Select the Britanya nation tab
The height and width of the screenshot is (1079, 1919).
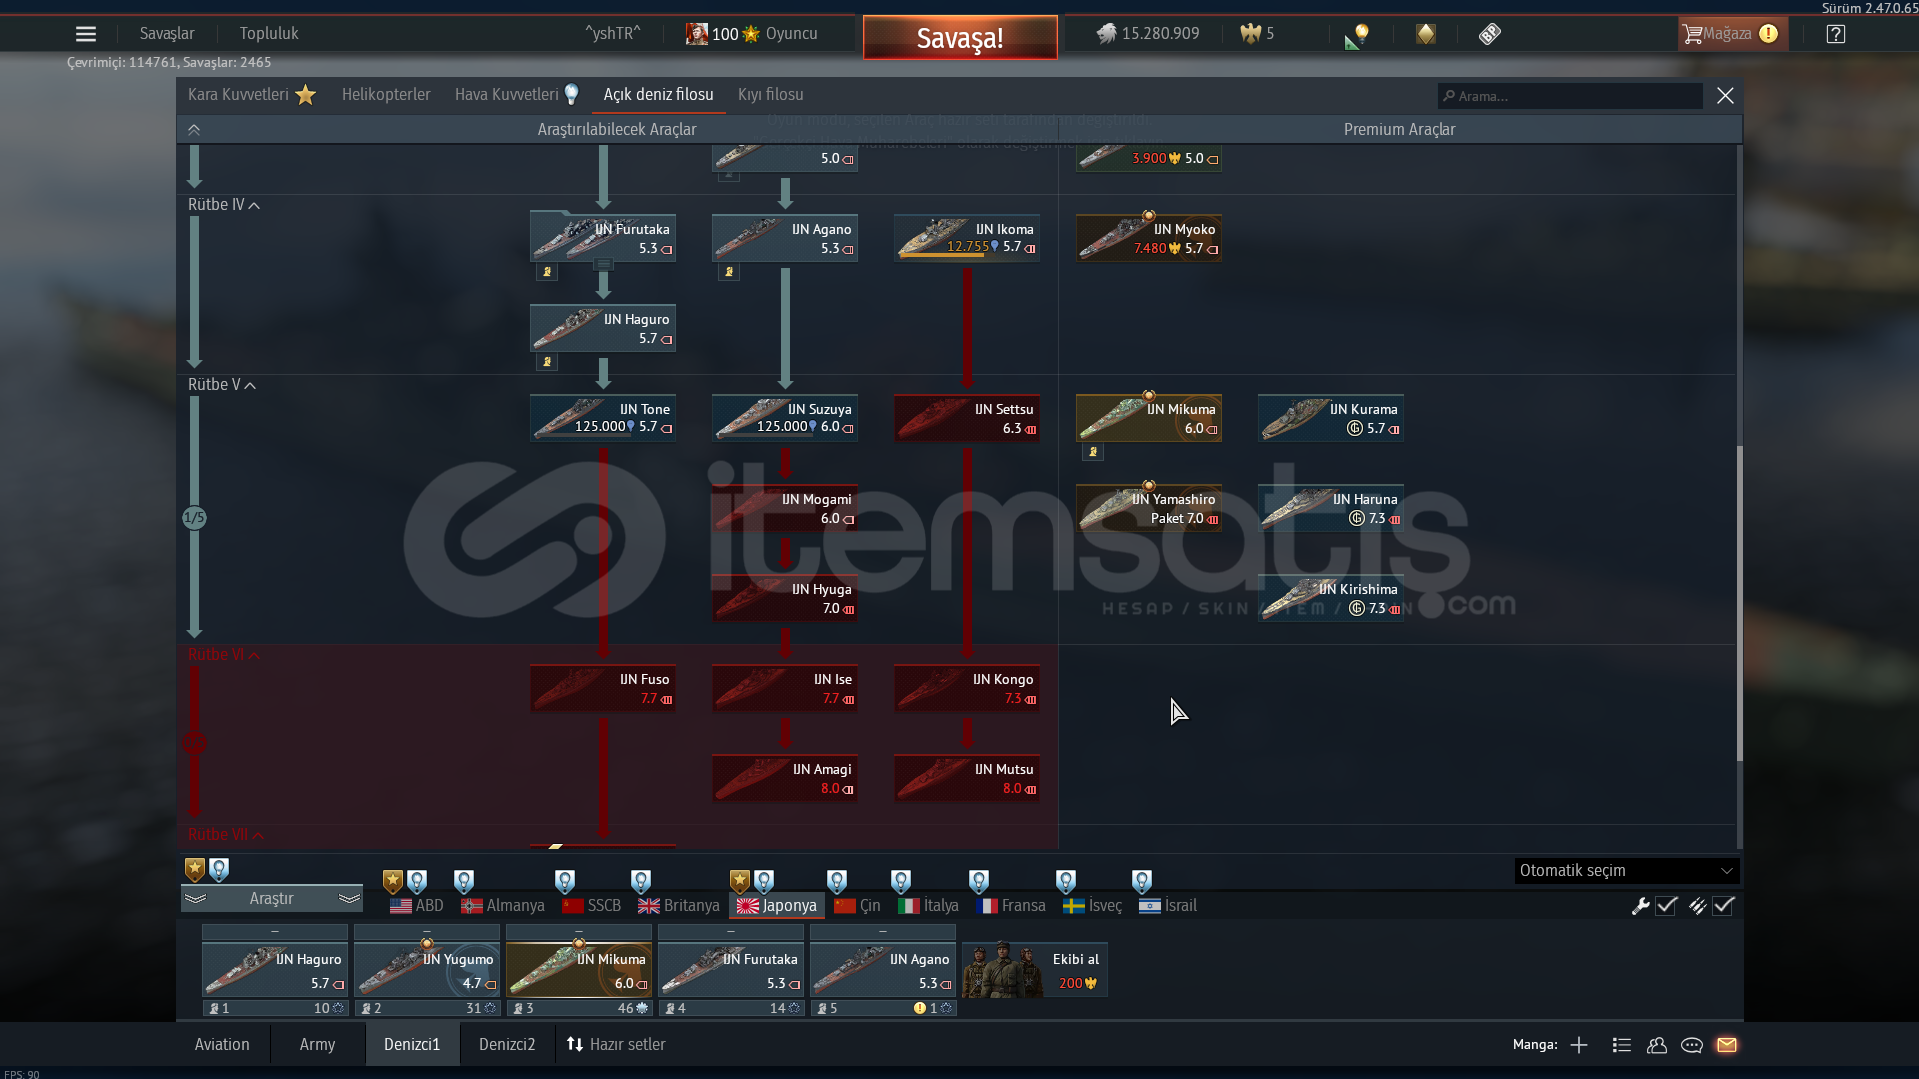pyautogui.click(x=679, y=906)
